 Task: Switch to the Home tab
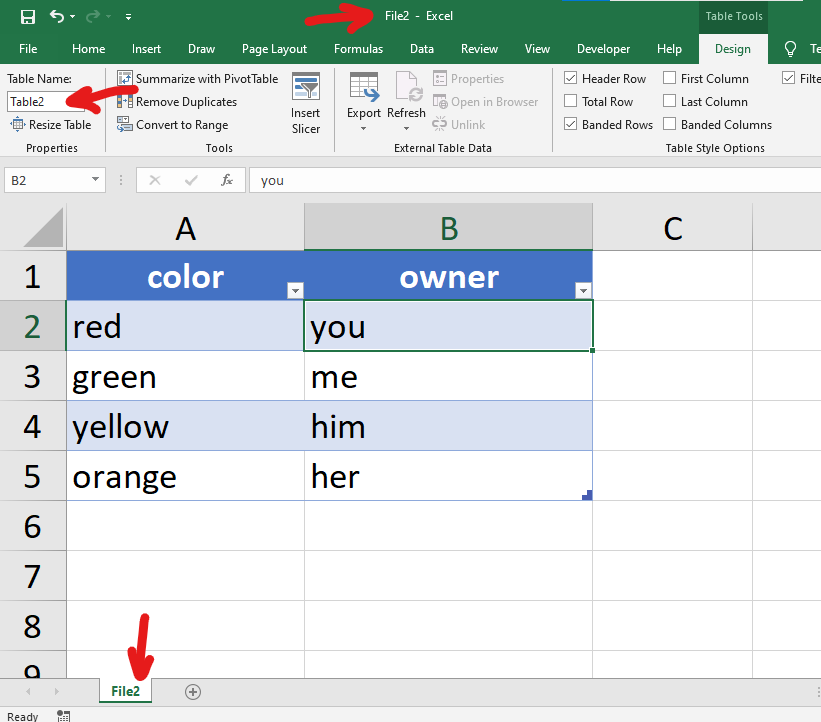click(x=88, y=49)
